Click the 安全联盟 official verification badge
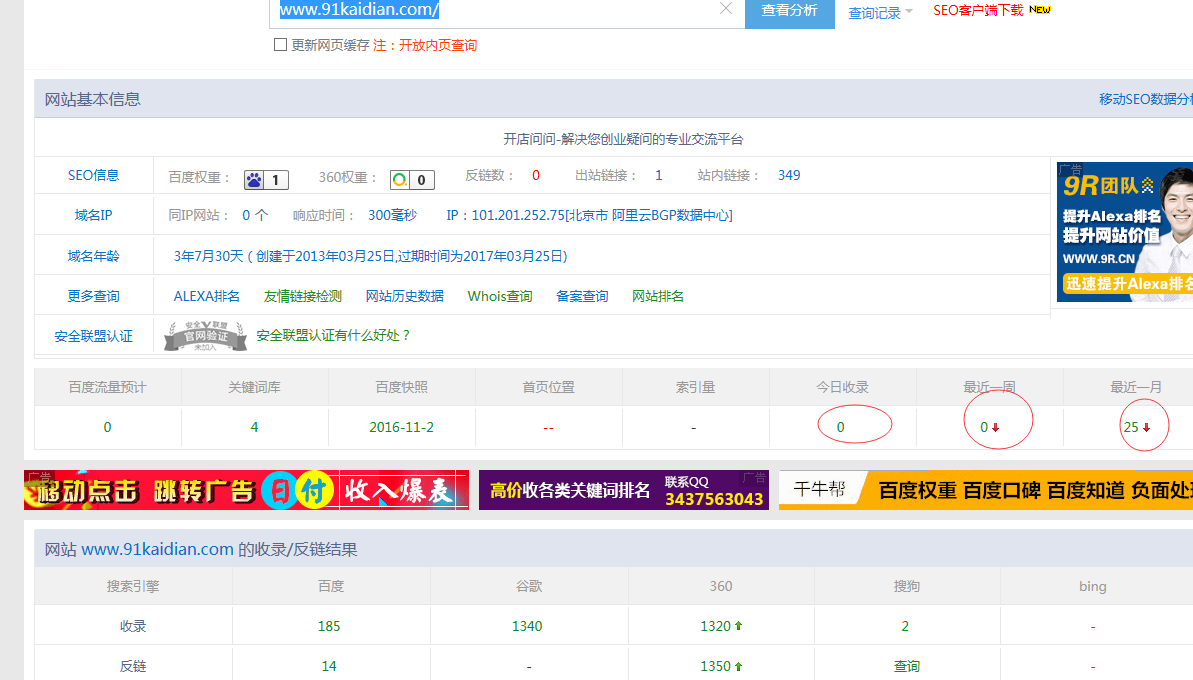The image size is (1193, 680). tap(204, 336)
